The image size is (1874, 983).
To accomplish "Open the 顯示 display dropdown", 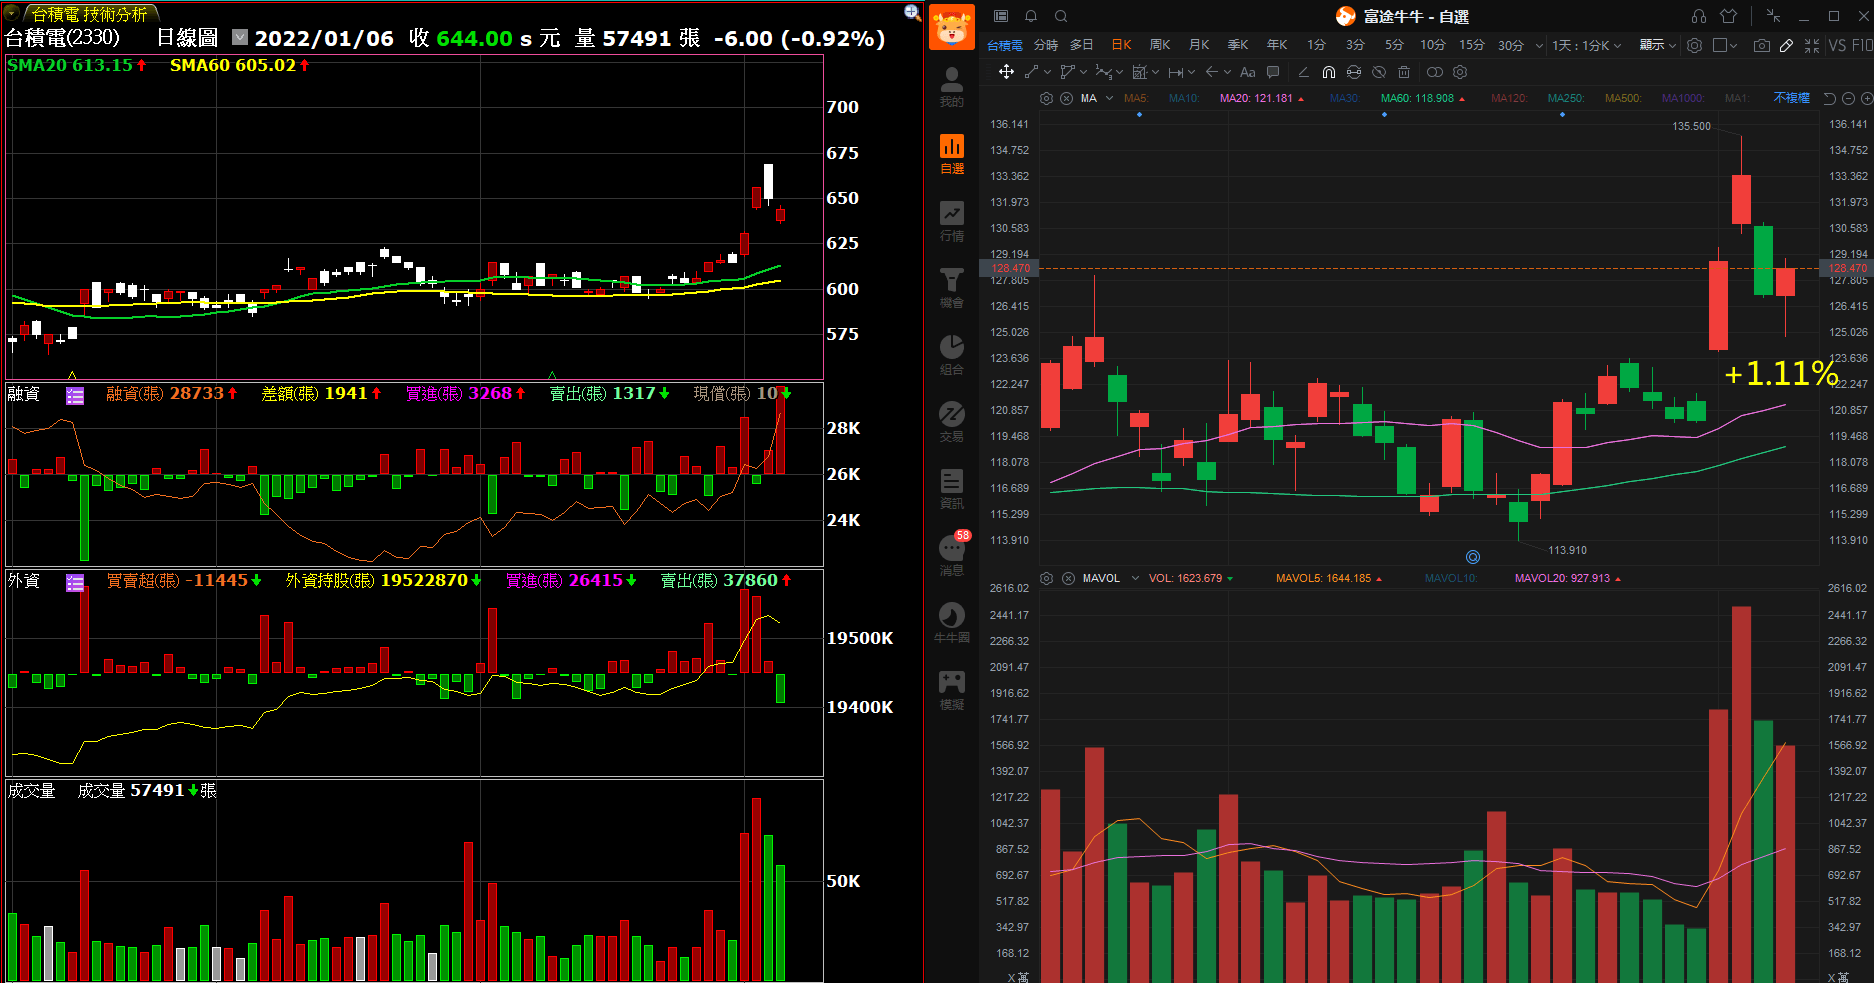I will [1657, 45].
